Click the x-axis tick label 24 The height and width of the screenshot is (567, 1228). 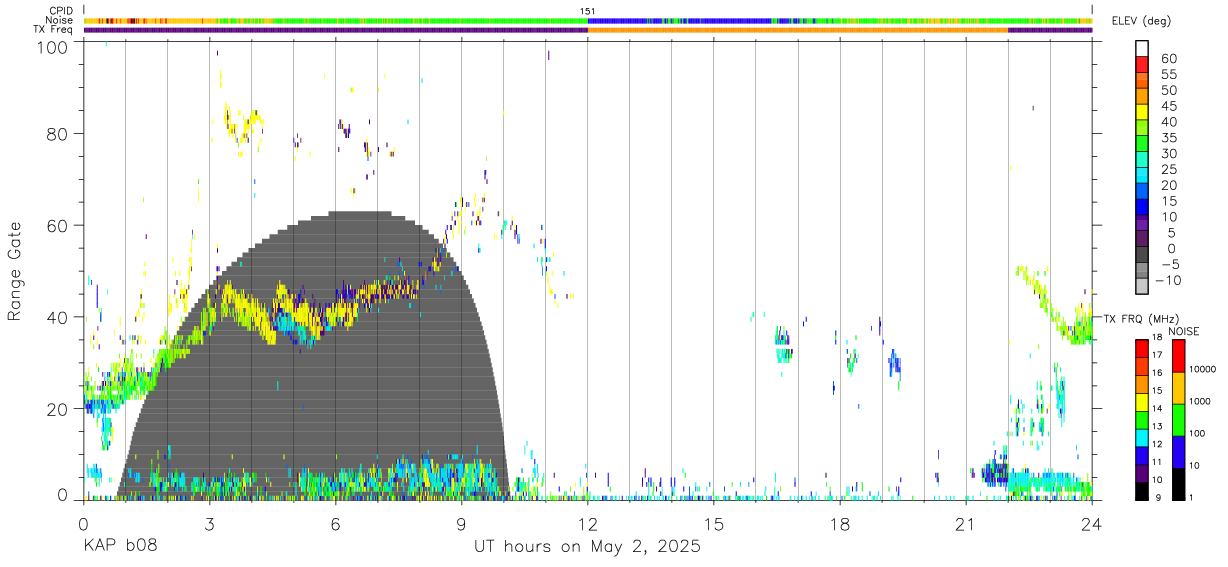[1092, 524]
